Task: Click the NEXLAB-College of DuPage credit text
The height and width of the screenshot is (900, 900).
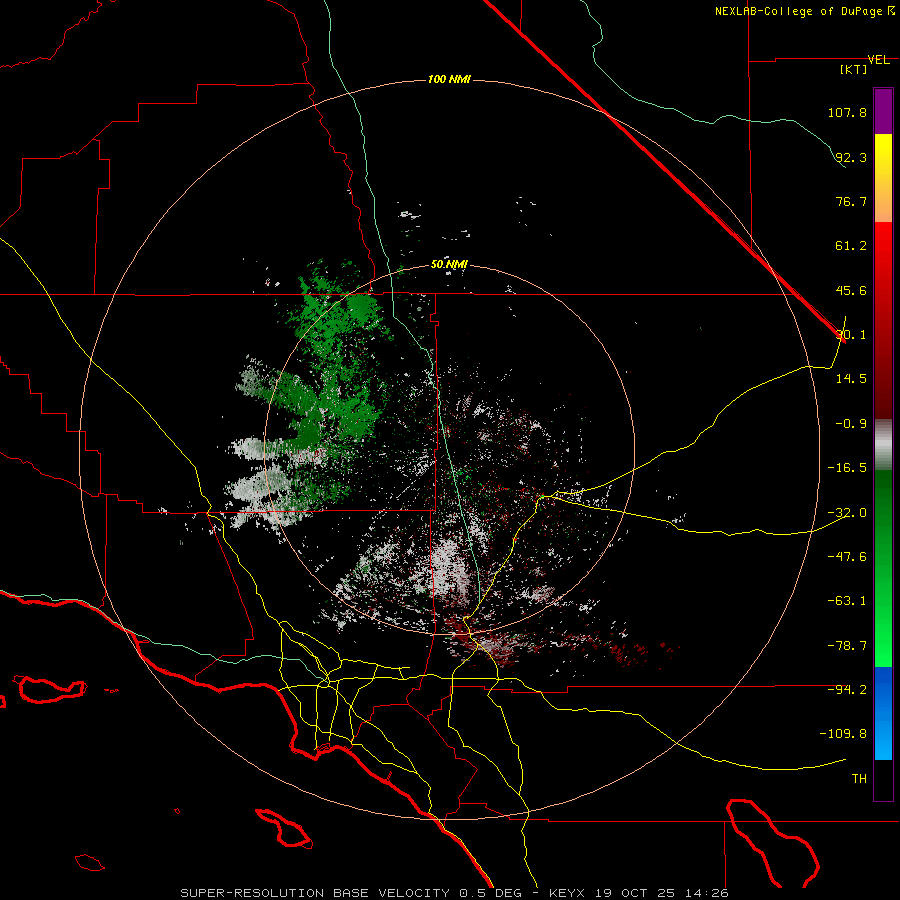Action: [804, 11]
